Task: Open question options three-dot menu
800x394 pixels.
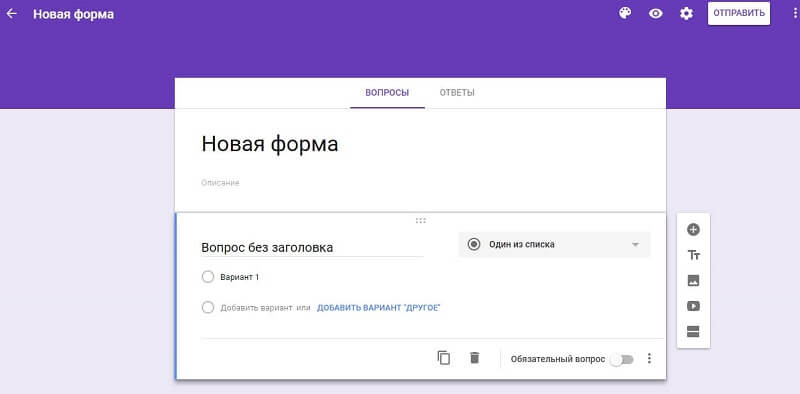Action: (x=649, y=359)
